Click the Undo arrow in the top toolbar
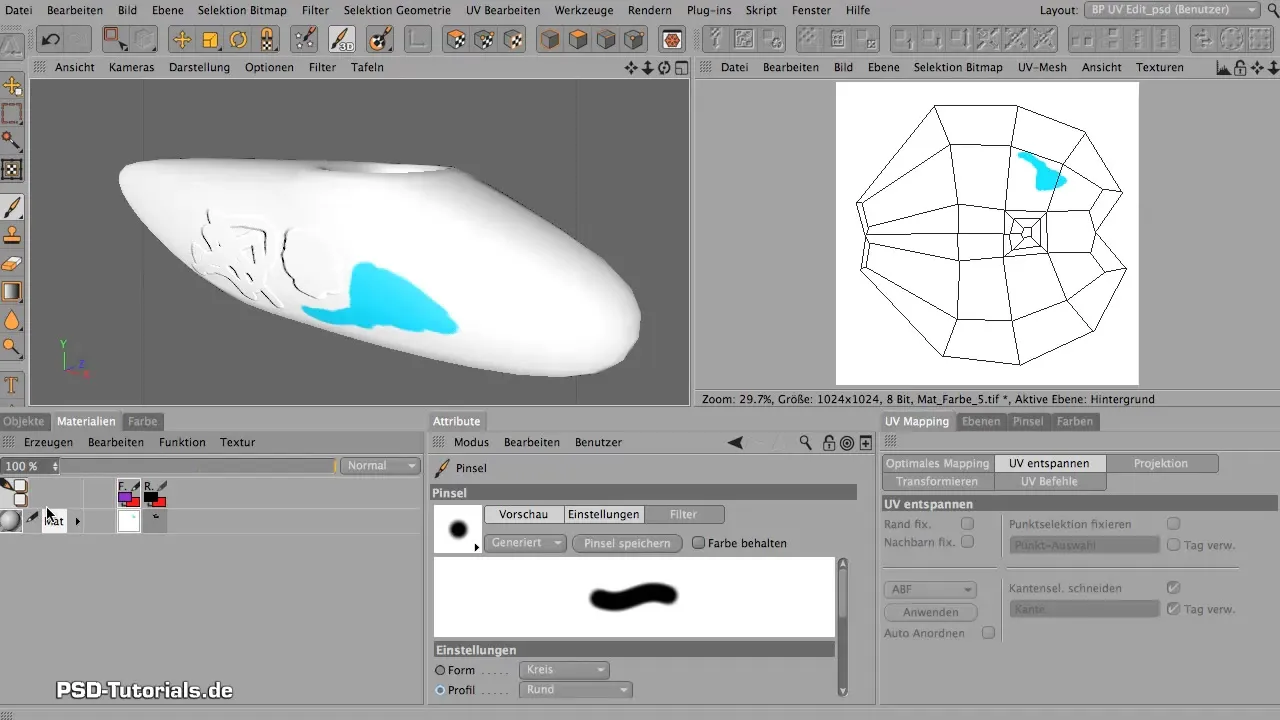1280x720 pixels. (50, 40)
